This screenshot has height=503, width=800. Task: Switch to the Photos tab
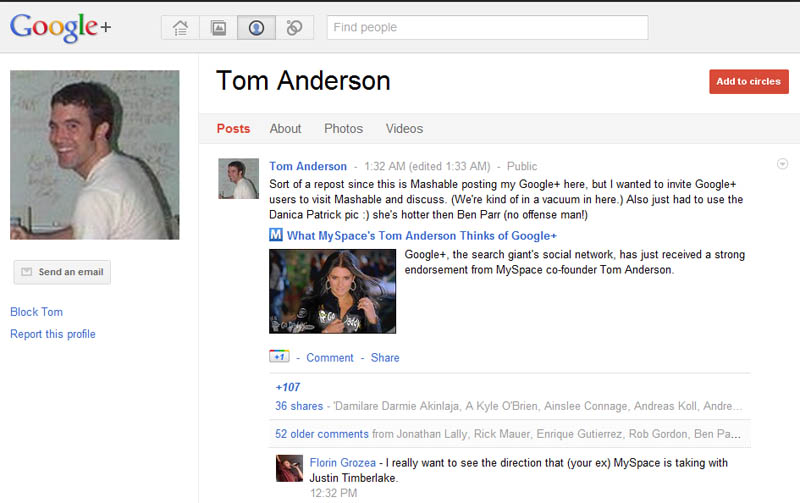point(343,129)
